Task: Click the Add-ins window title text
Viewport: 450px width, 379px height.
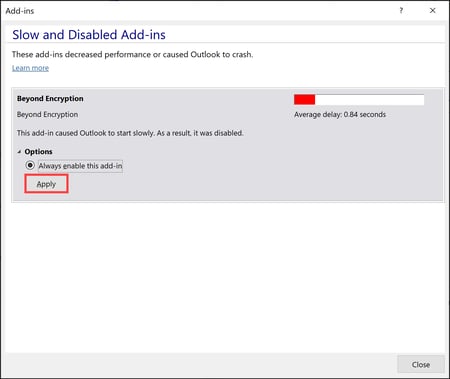Action: (x=20, y=11)
